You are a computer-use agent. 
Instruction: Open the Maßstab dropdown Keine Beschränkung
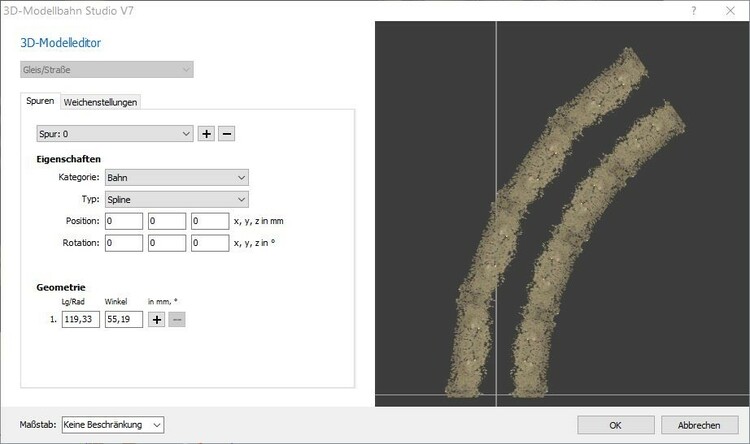113,425
